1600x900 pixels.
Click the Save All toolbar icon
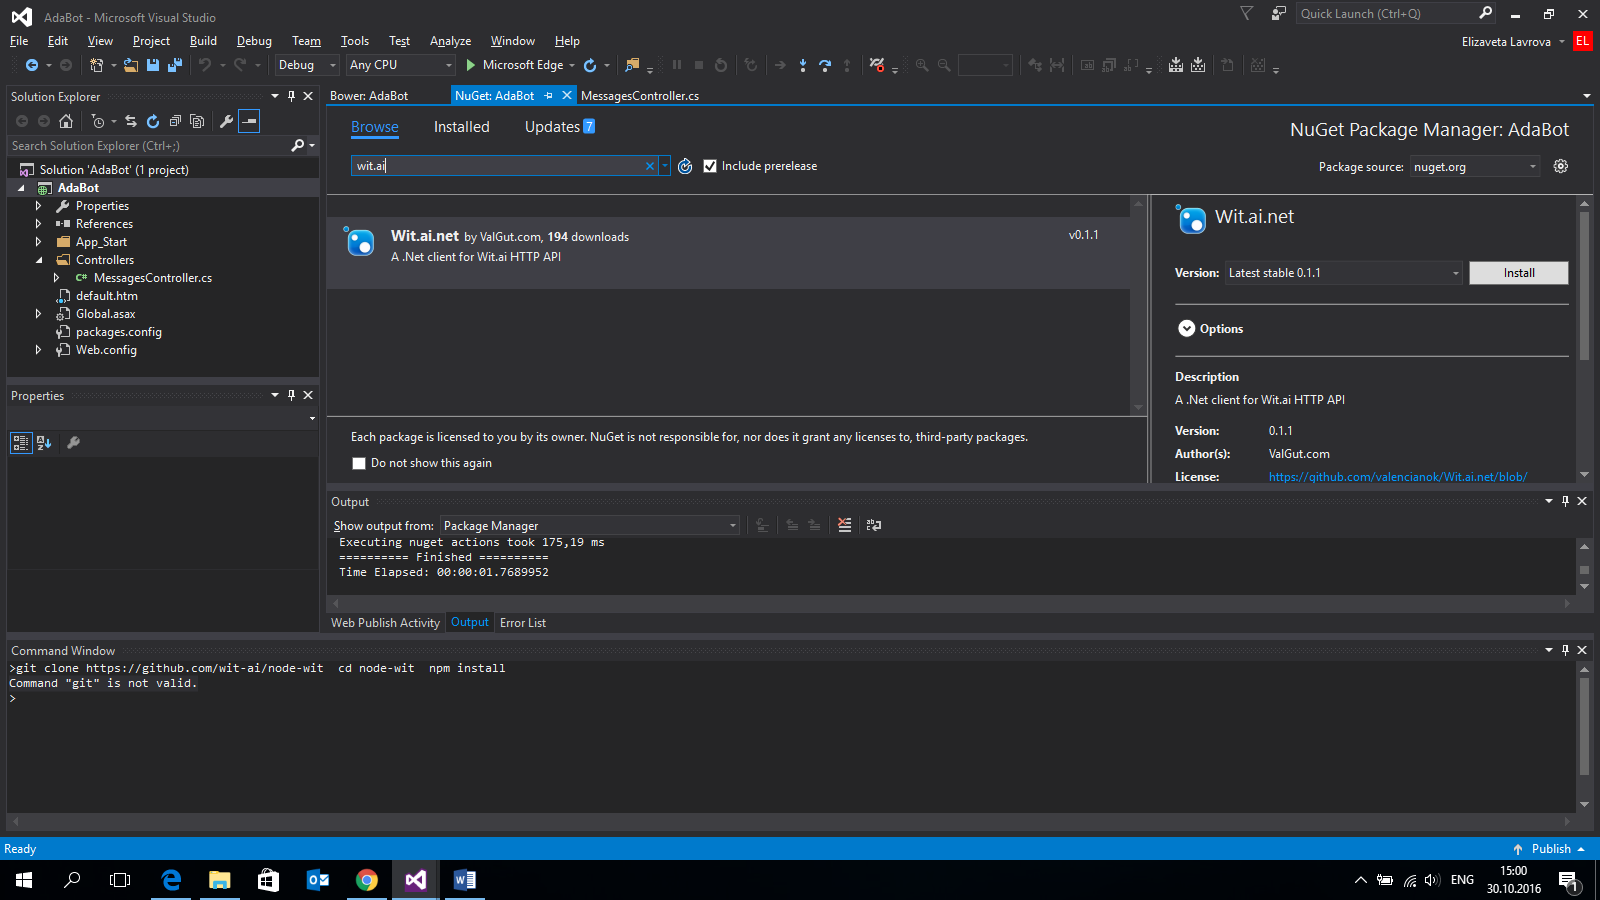coord(175,65)
